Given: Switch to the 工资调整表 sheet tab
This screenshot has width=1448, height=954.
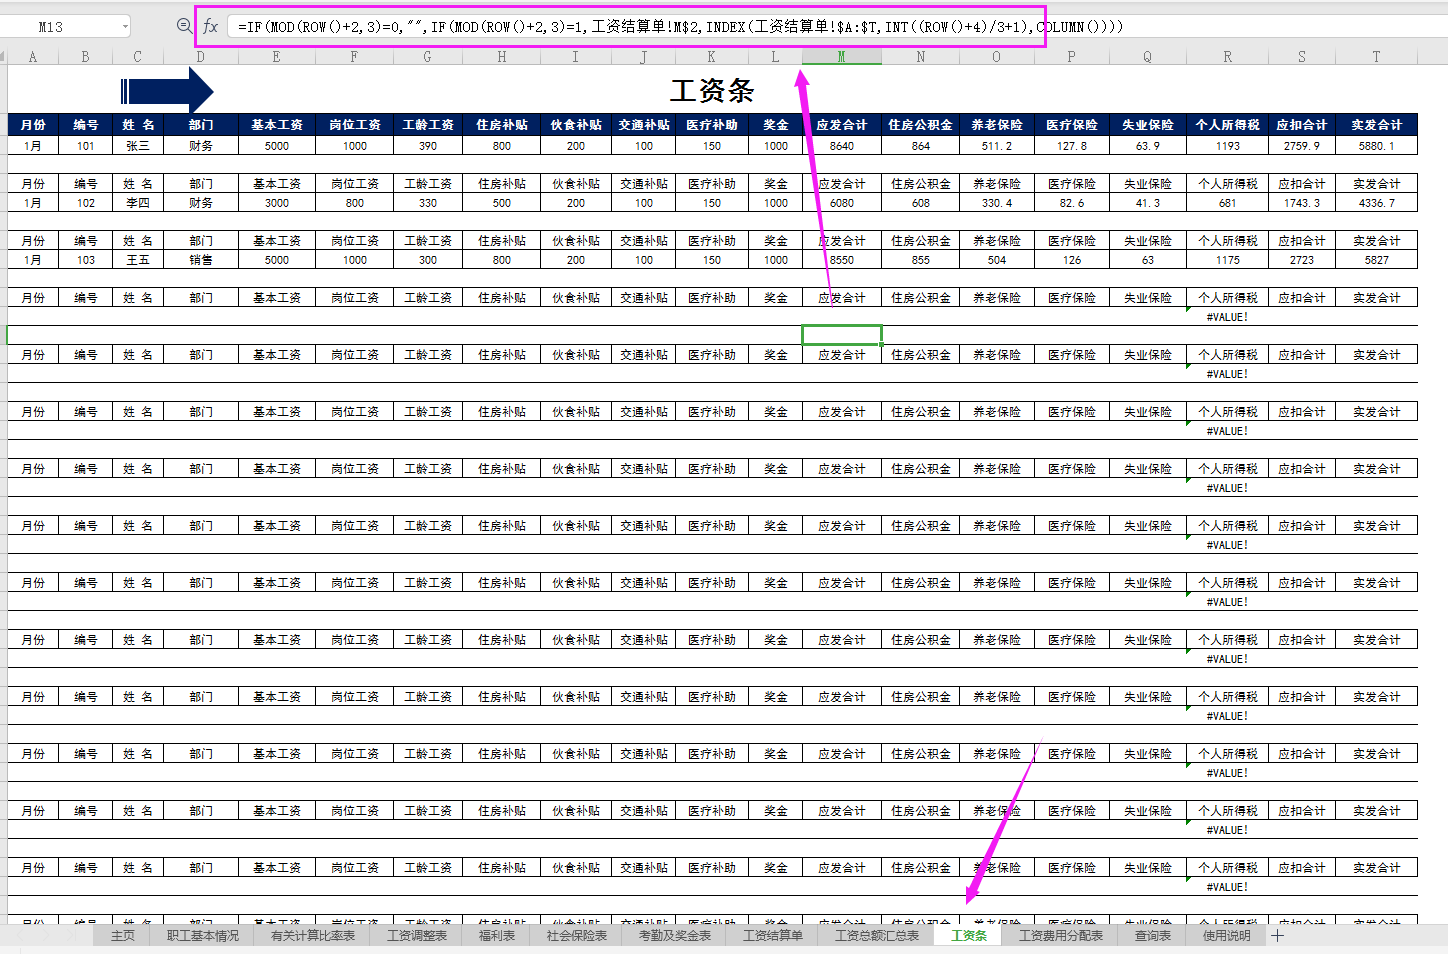Looking at the screenshot, I should (417, 936).
